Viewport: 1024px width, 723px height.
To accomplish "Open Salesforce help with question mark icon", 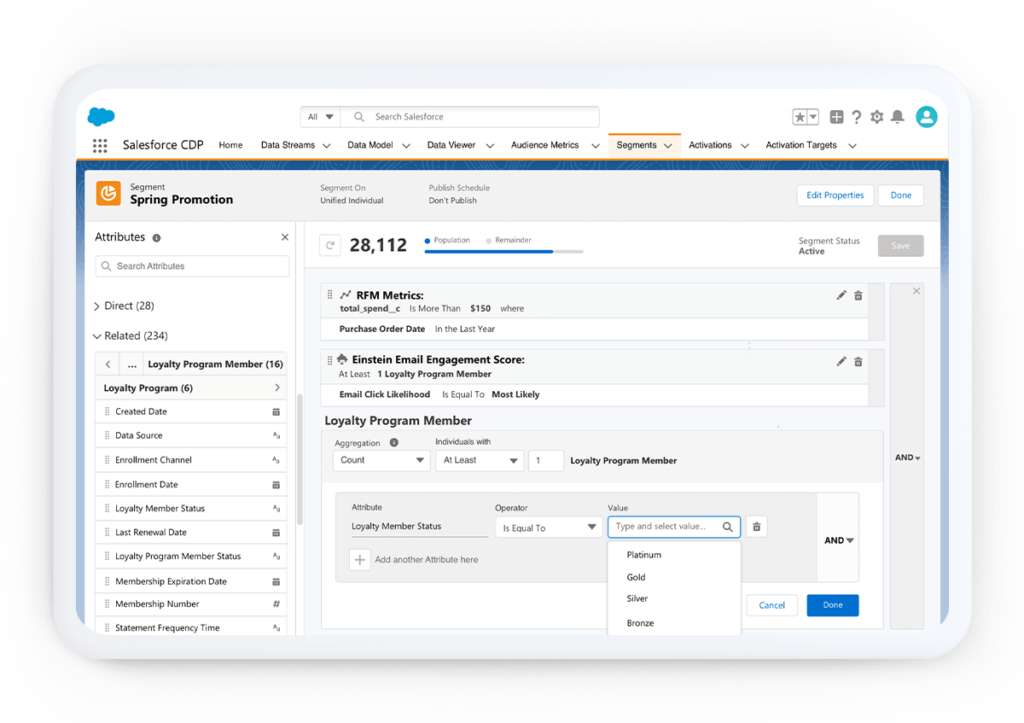I will click(x=857, y=117).
